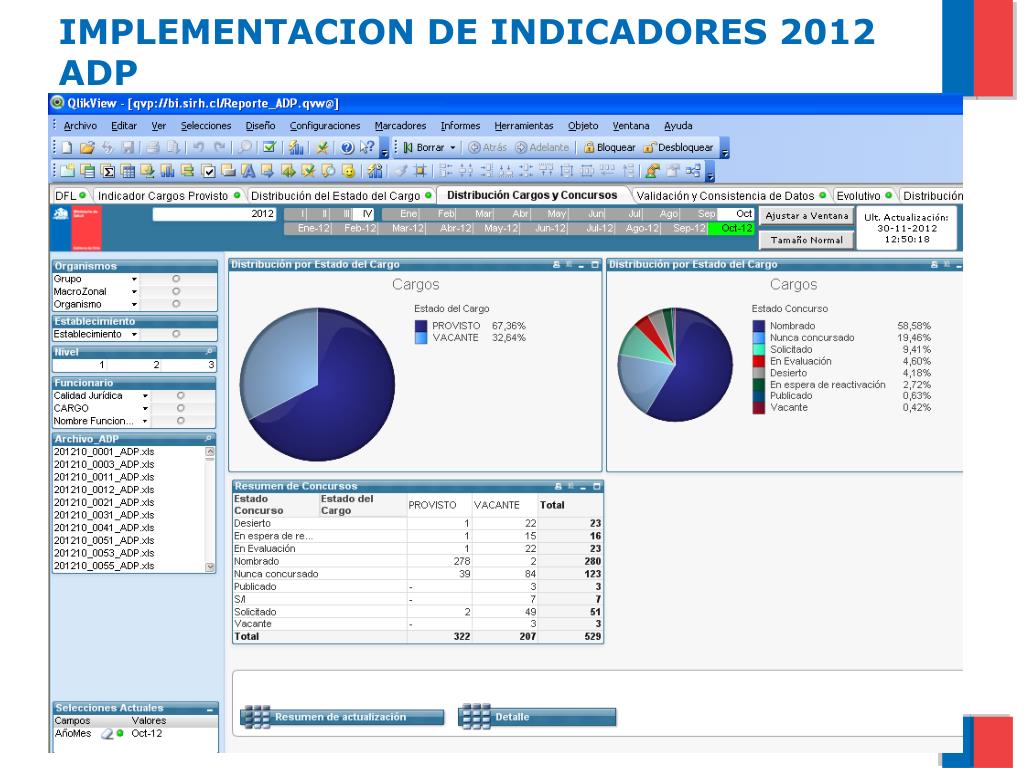This screenshot has width=1024, height=768.
Task: Switch to Validación y Consistencia de Datos tab
Action: pyautogui.click(x=731, y=196)
